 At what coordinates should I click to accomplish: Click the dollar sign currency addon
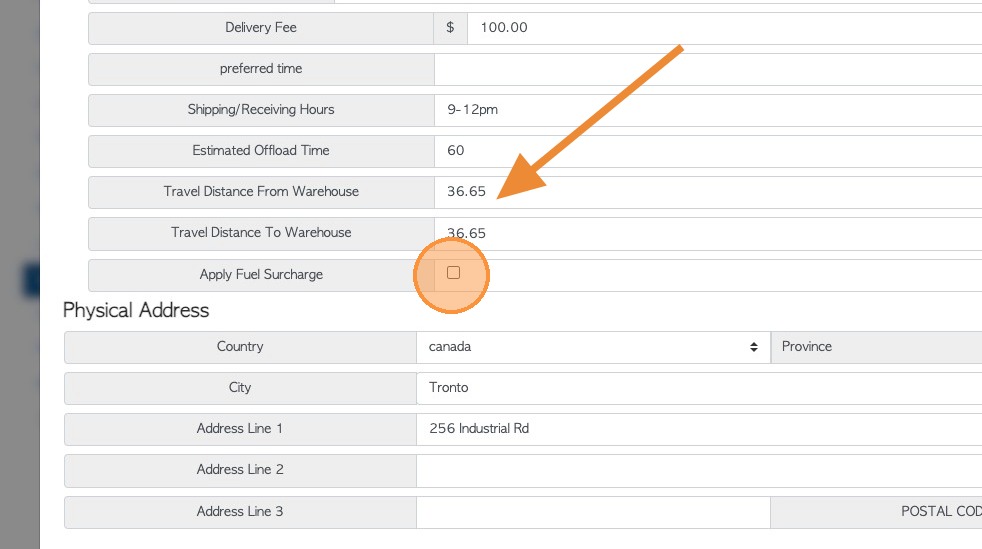point(450,28)
